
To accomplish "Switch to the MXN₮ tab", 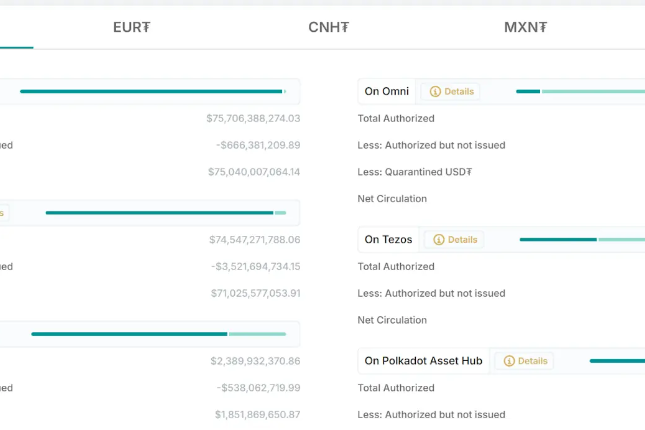I will [525, 27].
